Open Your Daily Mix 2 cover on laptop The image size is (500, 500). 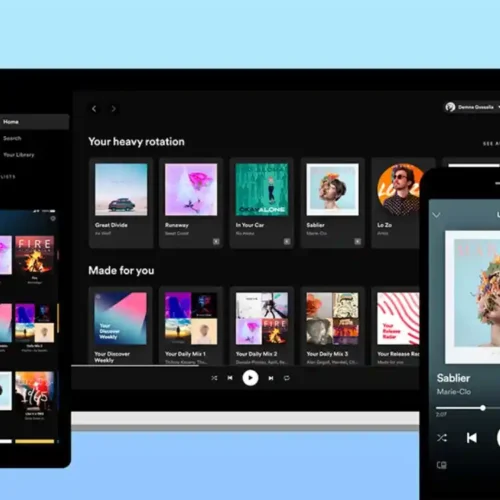(x=262, y=319)
